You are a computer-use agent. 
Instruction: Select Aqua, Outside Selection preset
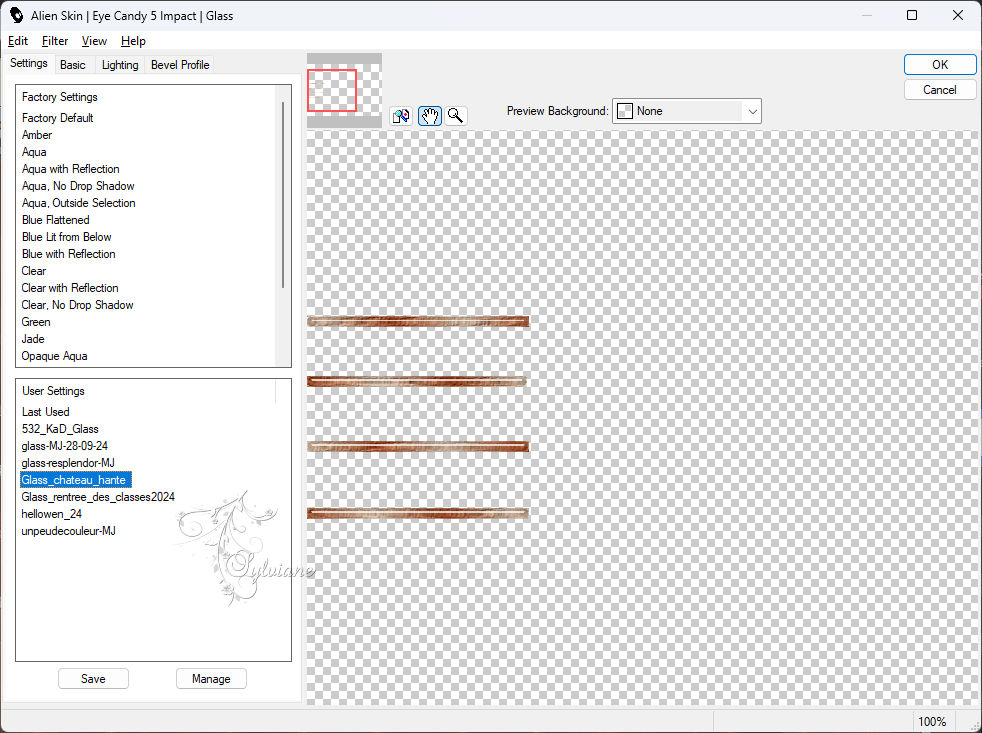point(78,202)
